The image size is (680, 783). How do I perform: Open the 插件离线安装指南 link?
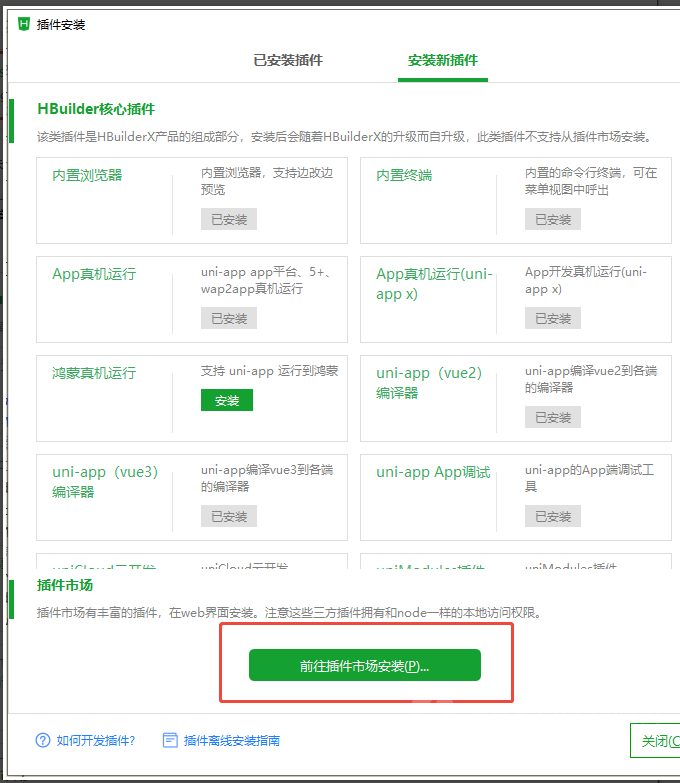232,740
